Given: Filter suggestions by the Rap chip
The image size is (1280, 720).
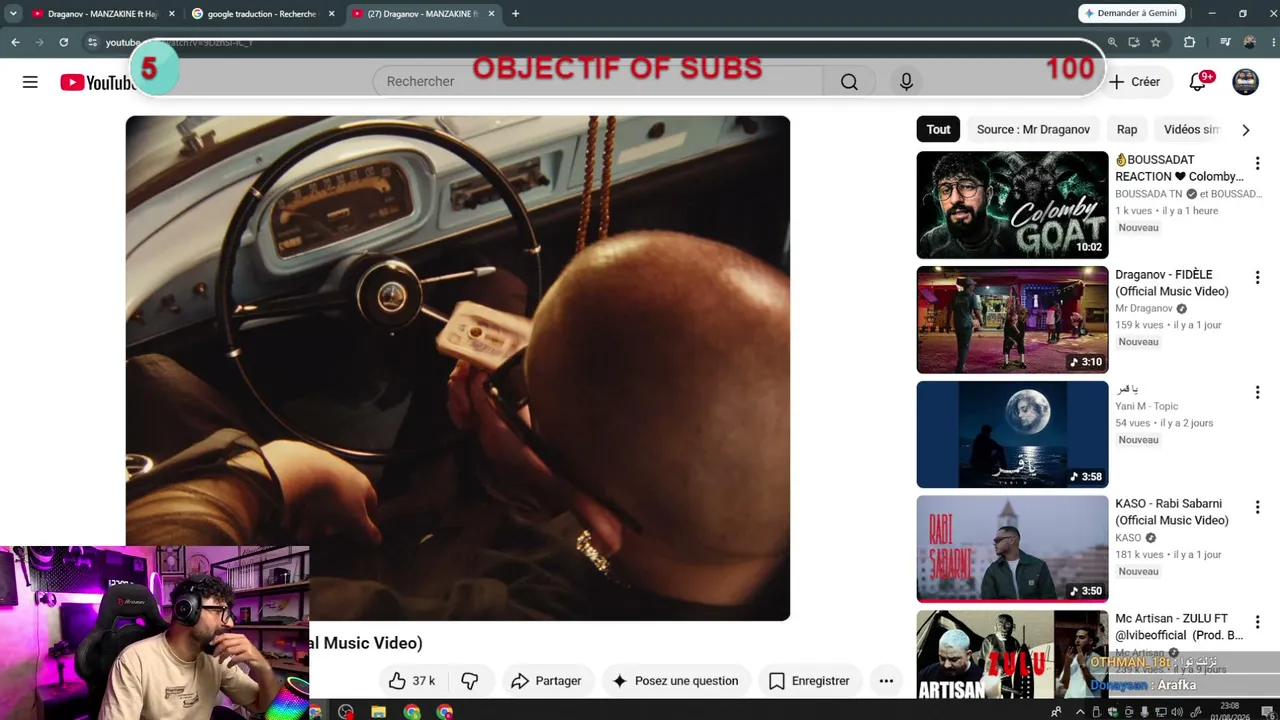Looking at the screenshot, I should tap(1127, 130).
